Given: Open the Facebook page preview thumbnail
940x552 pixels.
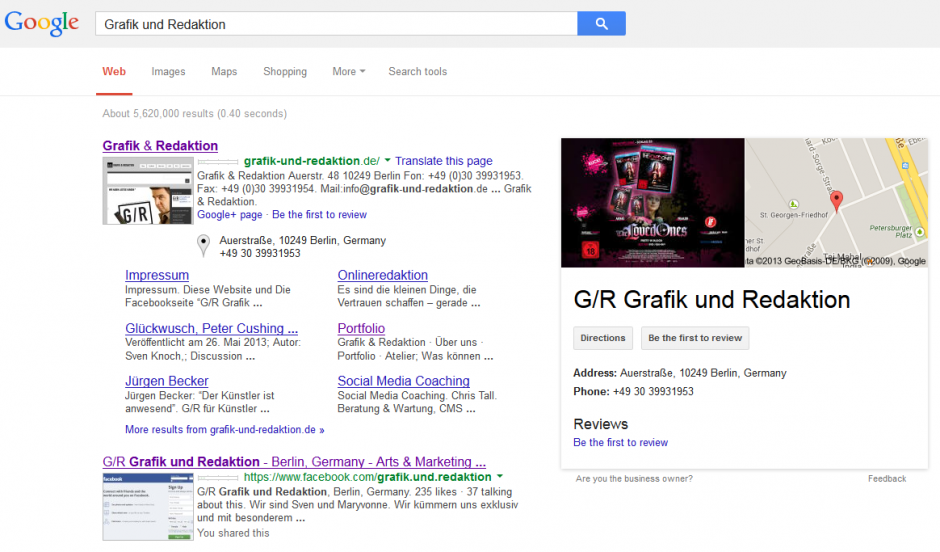Looking at the screenshot, I should coord(148,507).
